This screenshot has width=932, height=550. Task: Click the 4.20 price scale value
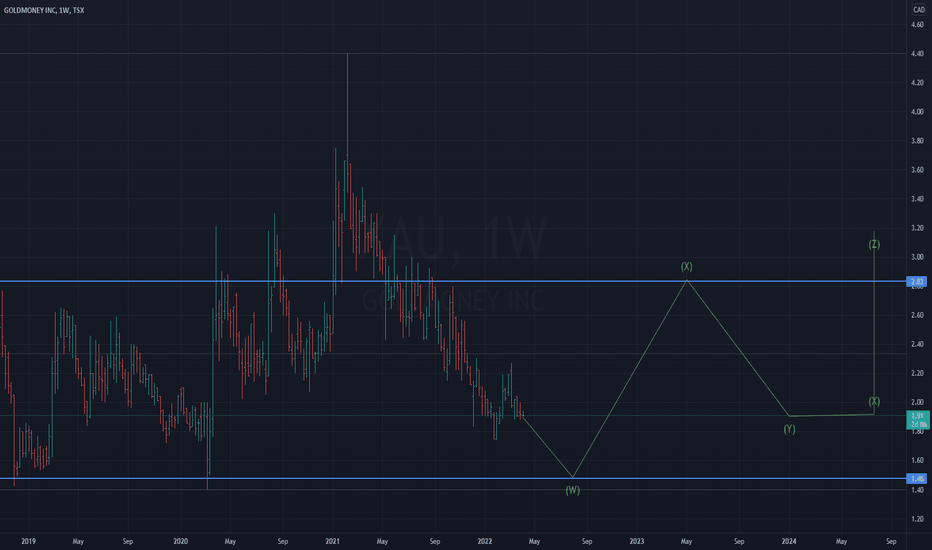click(x=917, y=83)
